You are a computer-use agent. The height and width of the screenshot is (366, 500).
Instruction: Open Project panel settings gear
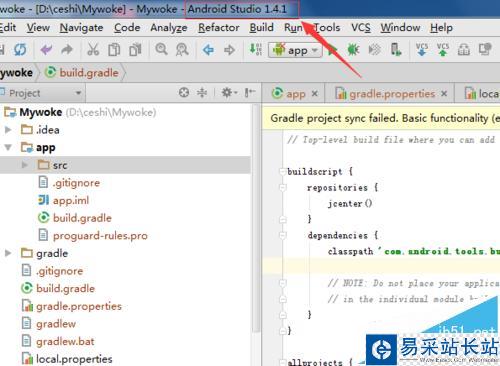point(229,92)
